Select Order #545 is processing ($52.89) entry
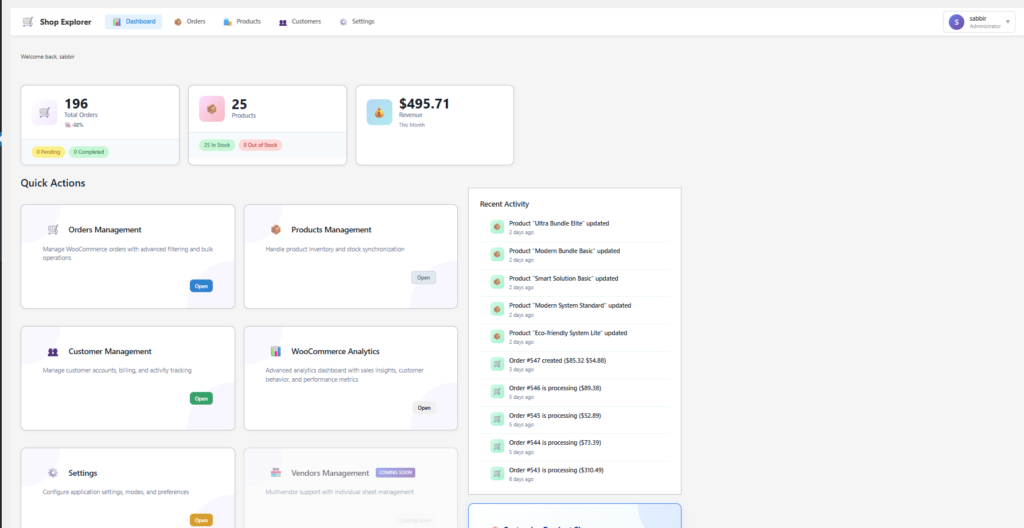 click(575, 420)
